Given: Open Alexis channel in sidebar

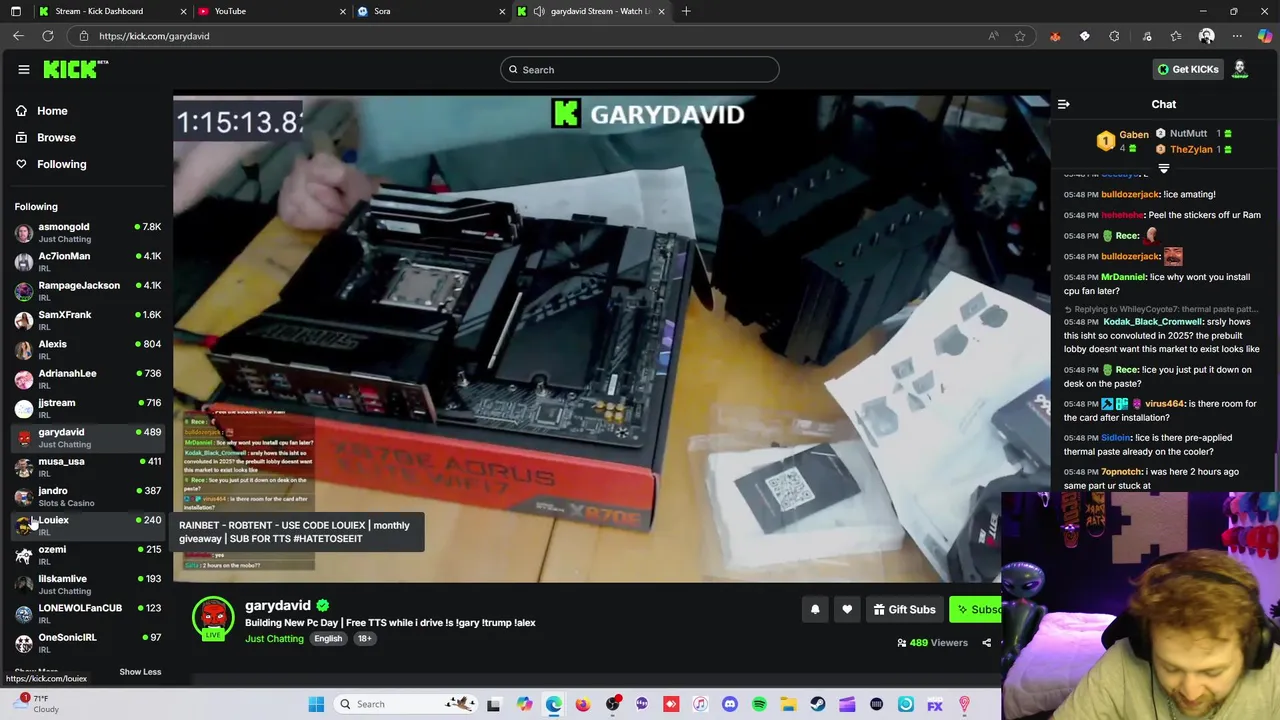Looking at the screenshot, I should tap(88, 349).
